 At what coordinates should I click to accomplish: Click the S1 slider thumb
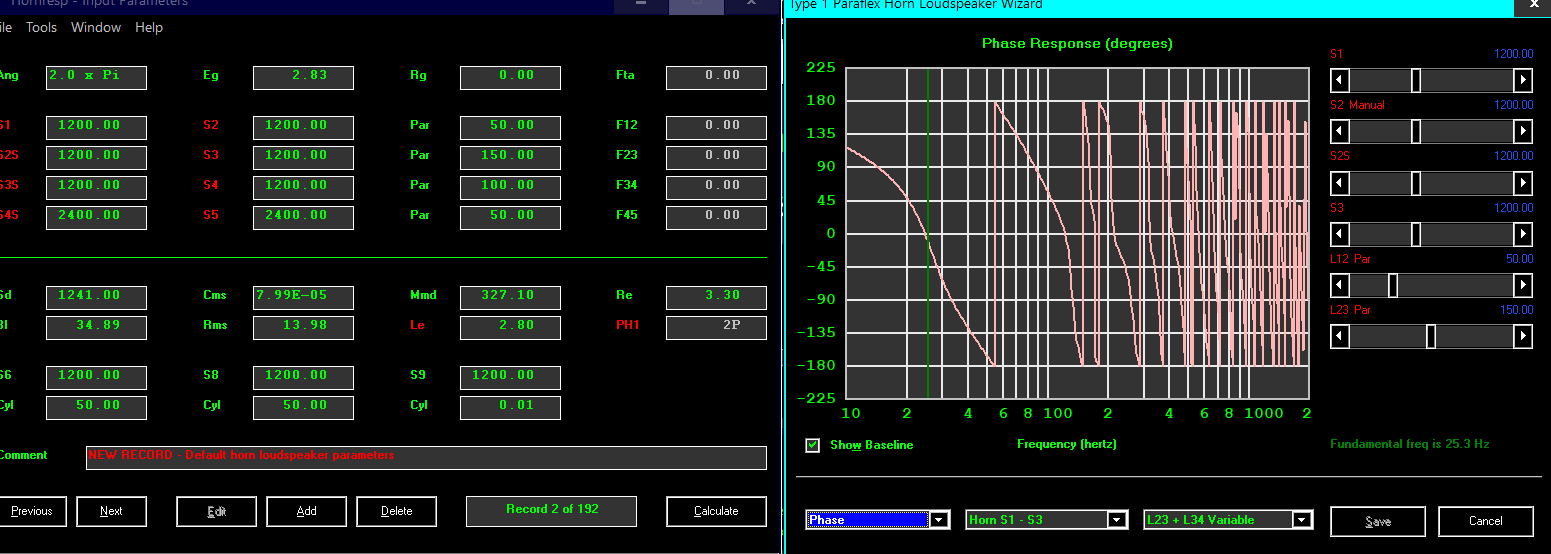1416,80
